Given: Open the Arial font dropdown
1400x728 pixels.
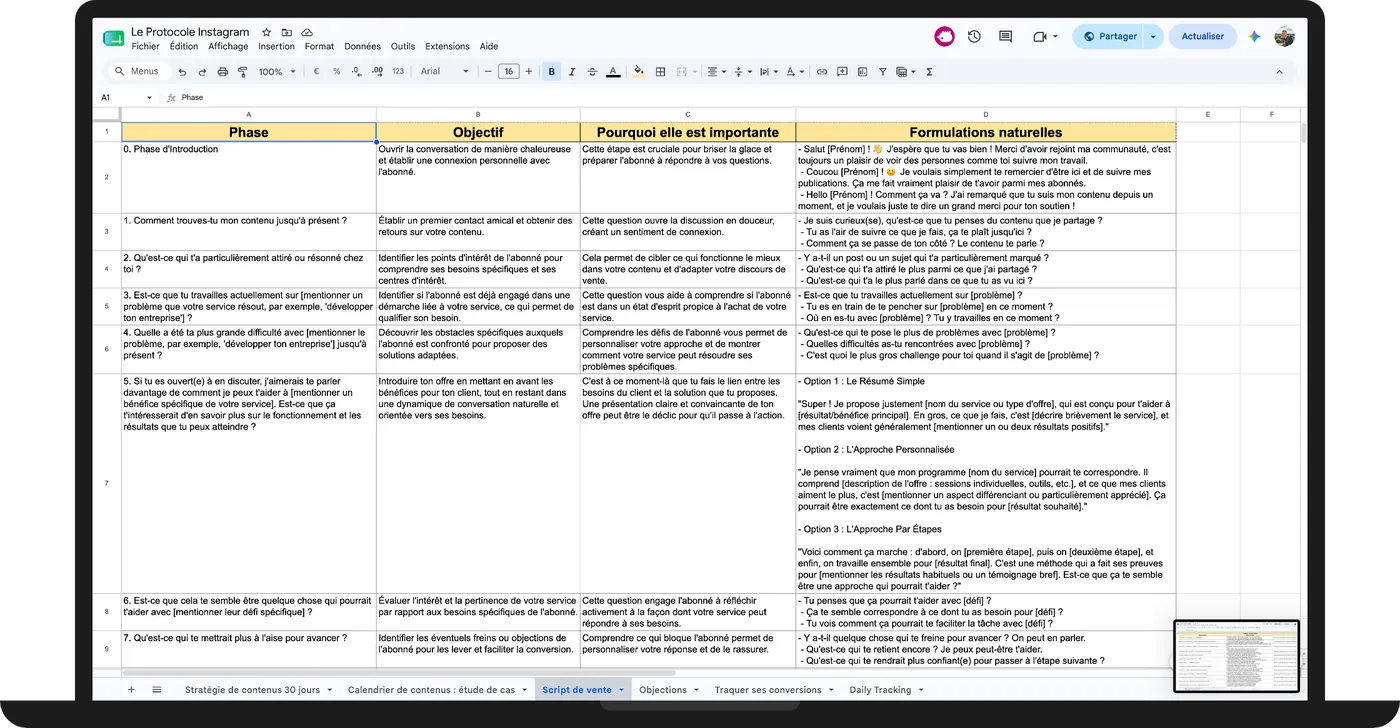Looking at the screenshot, I should (444, 72).
